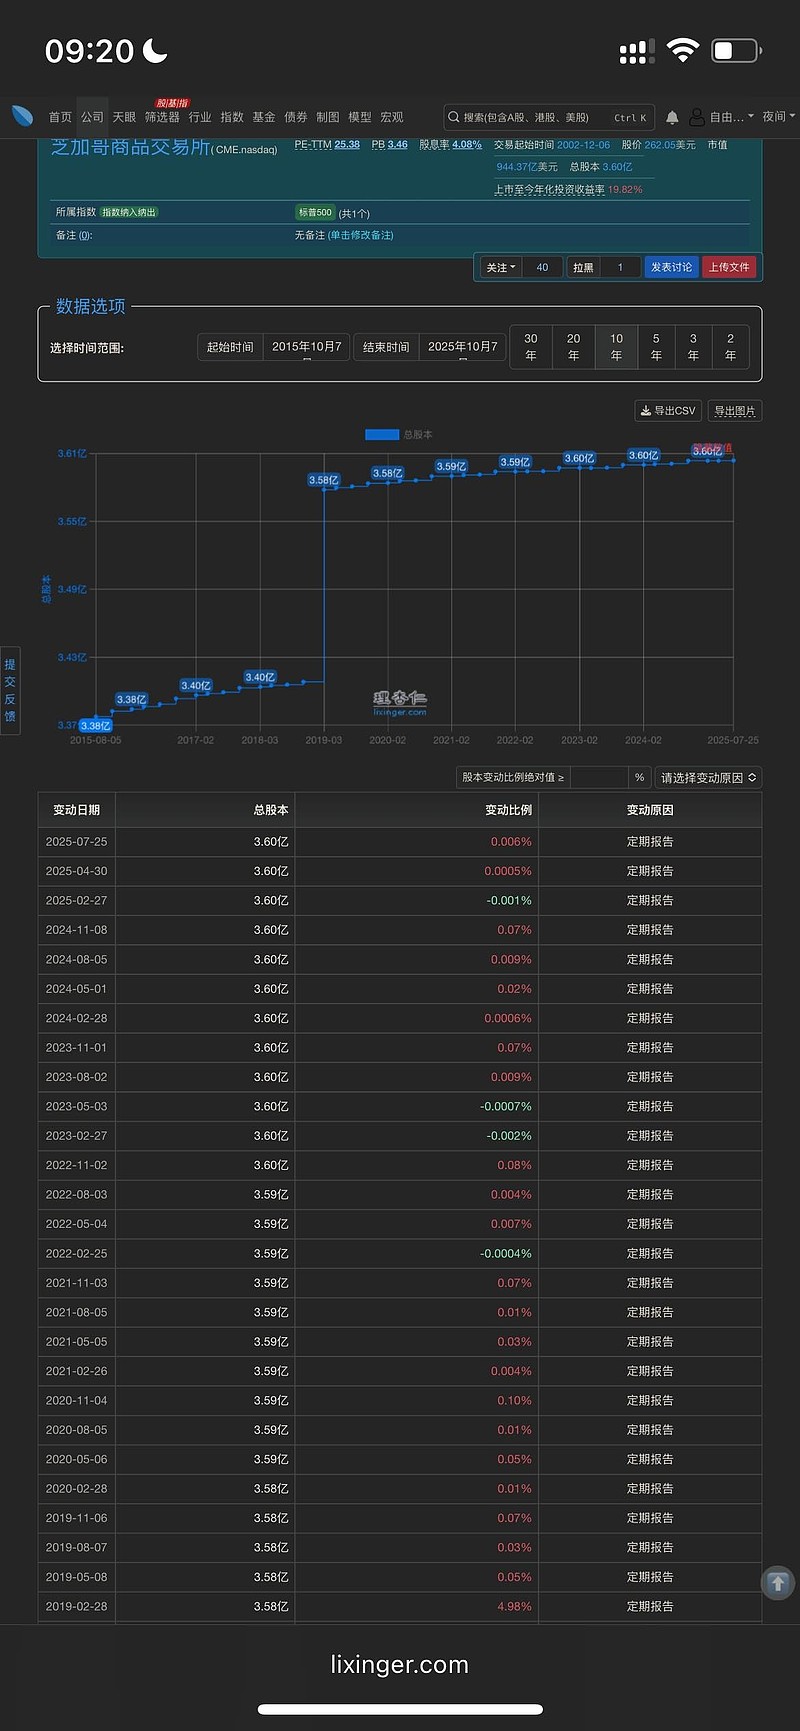Toggle the 总股本 chart legend label
This screenshot has width=800, height=1731.
pyautogui.click(x=418, y=434)
